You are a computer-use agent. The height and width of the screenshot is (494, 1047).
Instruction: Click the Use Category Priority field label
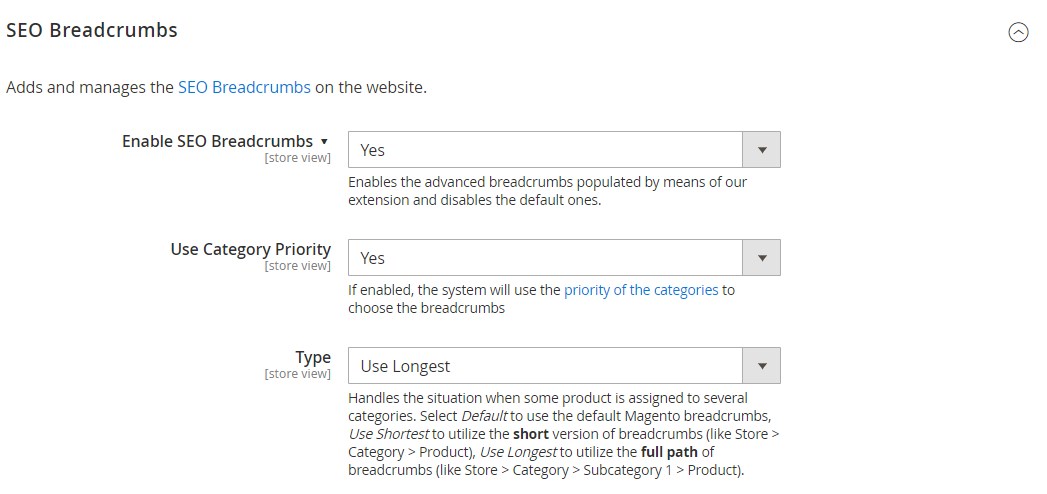[x=250, y=249]
